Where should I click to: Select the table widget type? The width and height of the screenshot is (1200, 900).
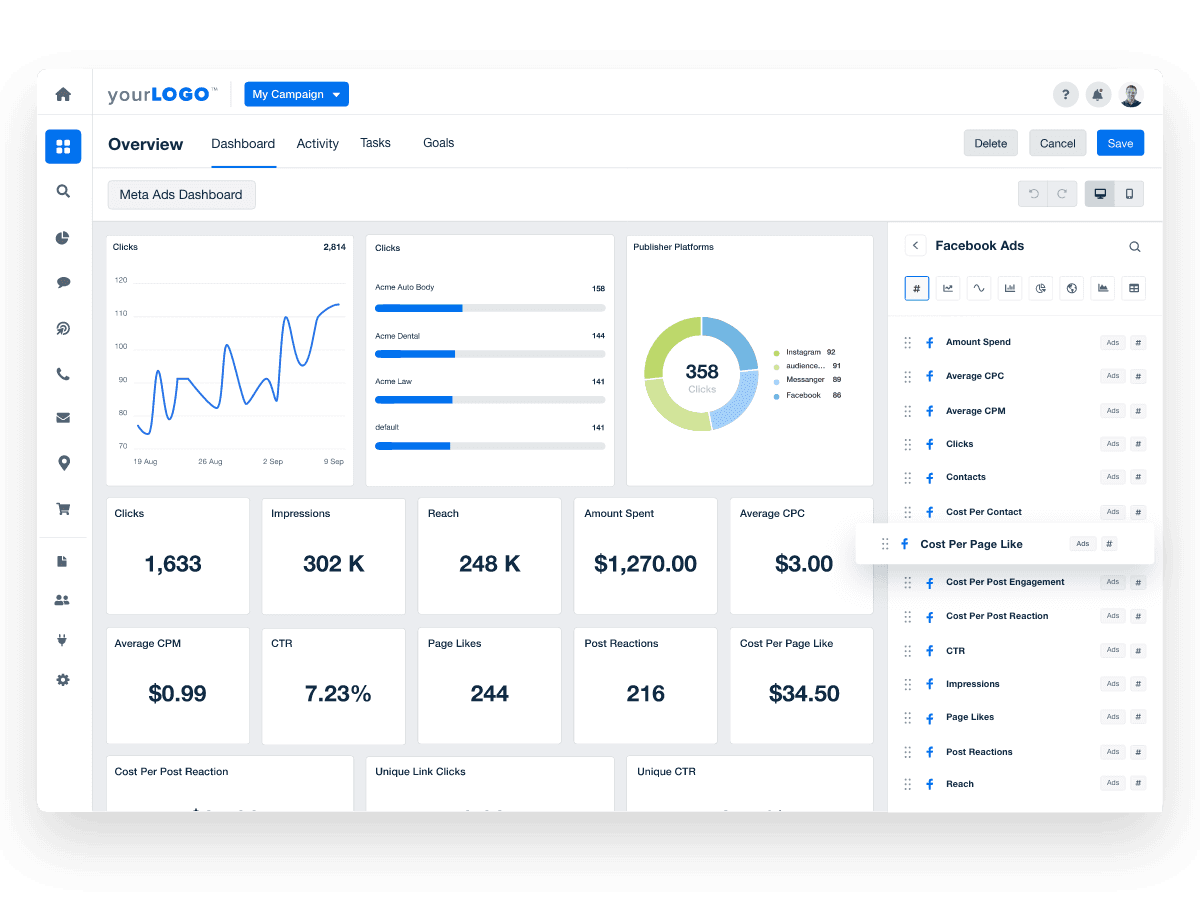coord(1133,288)
